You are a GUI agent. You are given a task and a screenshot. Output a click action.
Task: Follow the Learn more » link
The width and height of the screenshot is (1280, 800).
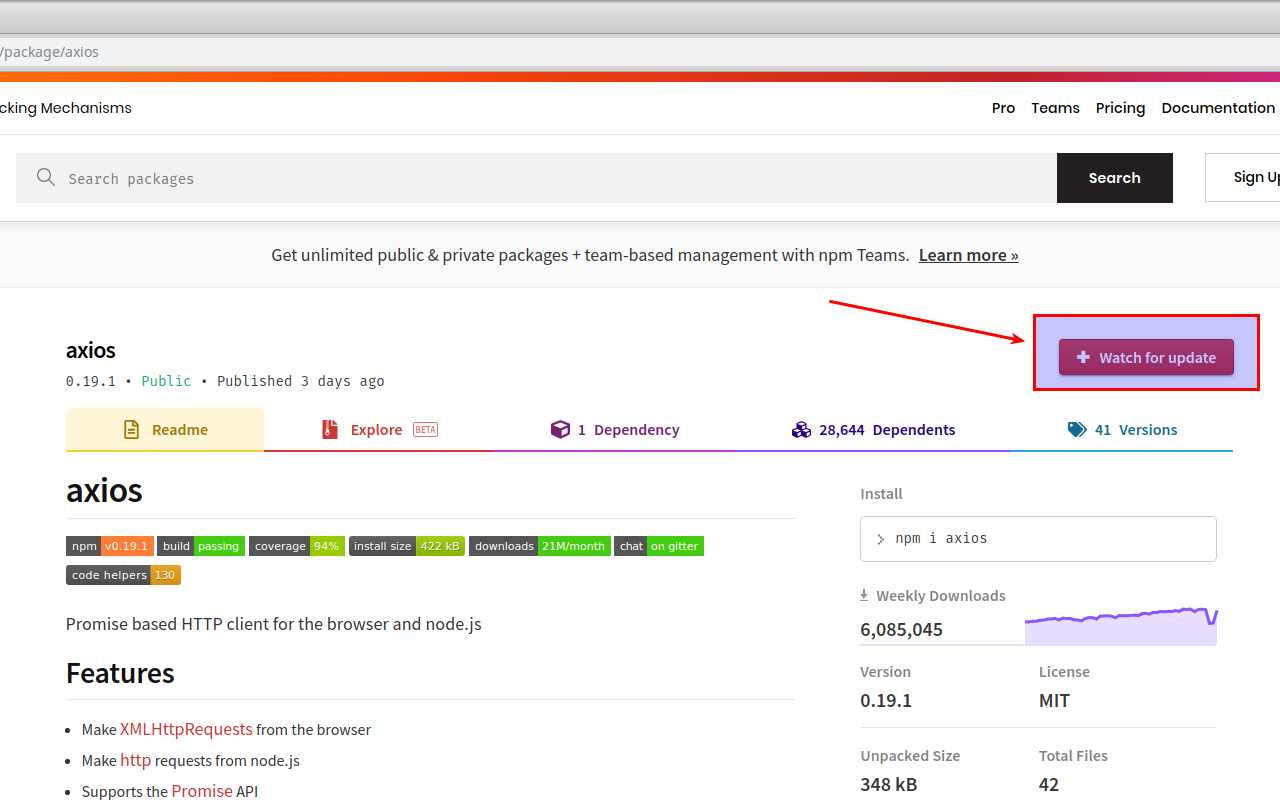[968, 255]
